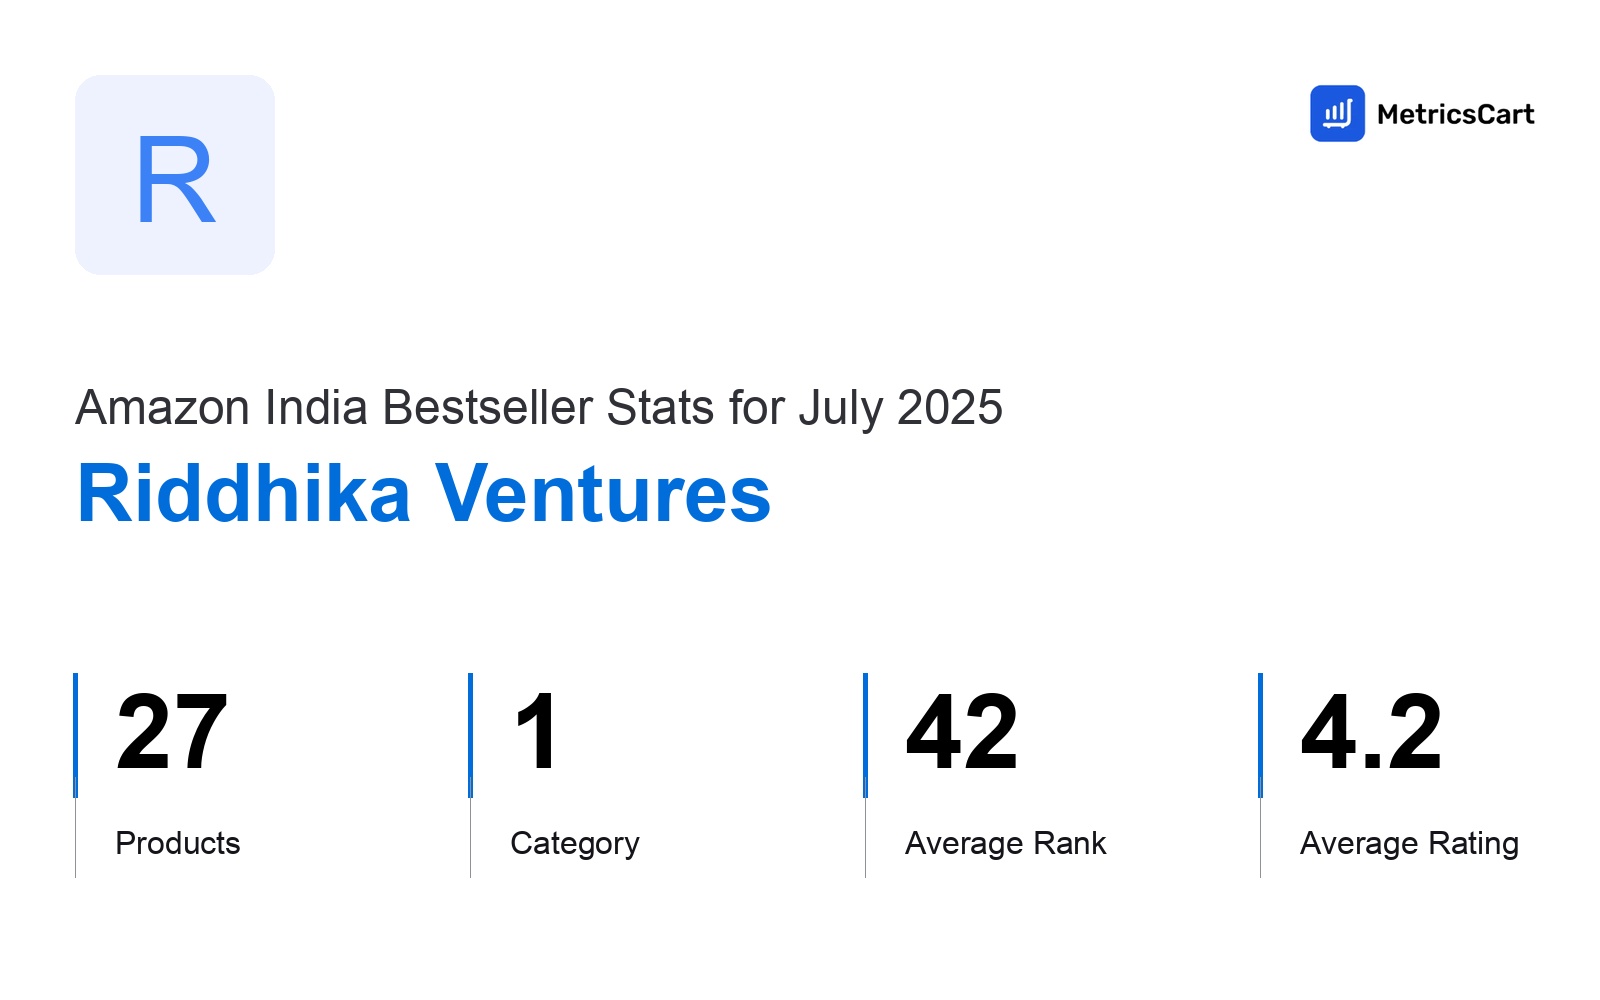
Task: Click the 4.2 average rating value
Action: 1371,733
